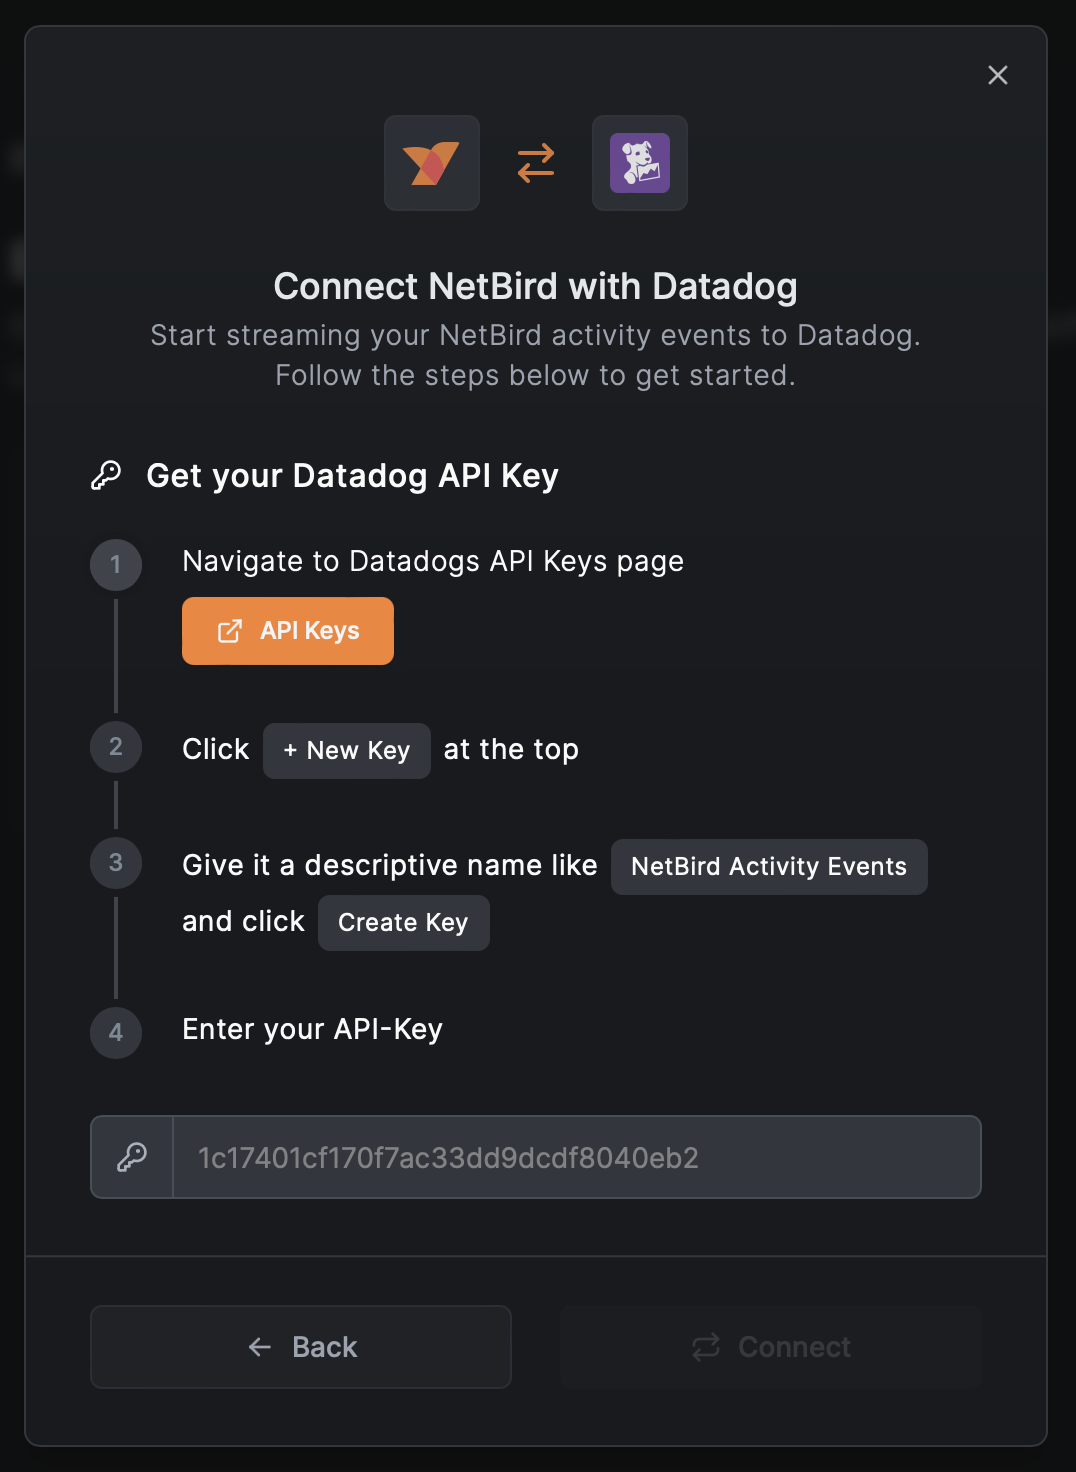Click the left arrow icon in Back button
The width and height of the screenshot is (1076, 1472).
[260, 1347]
